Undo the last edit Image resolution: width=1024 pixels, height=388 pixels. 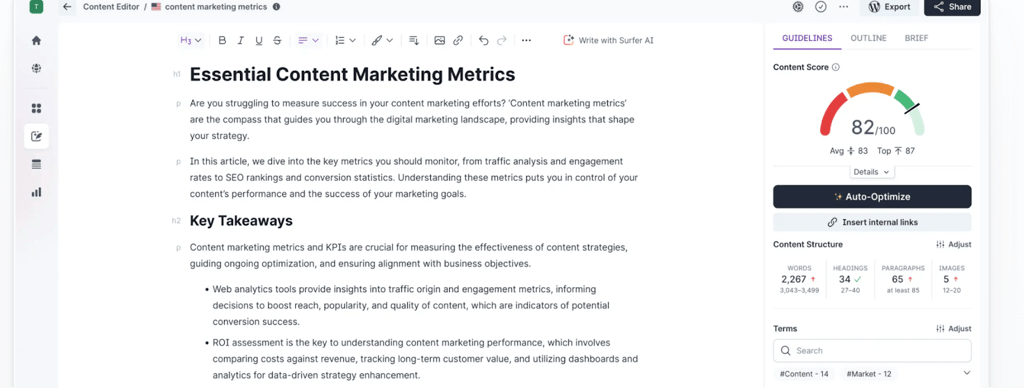coord(483,40)
